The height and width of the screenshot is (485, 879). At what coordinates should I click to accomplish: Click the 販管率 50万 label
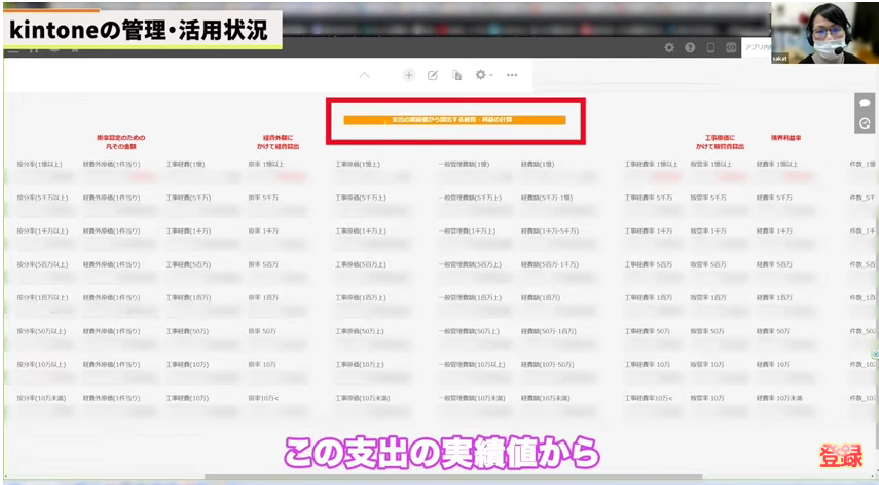point(707,331)
